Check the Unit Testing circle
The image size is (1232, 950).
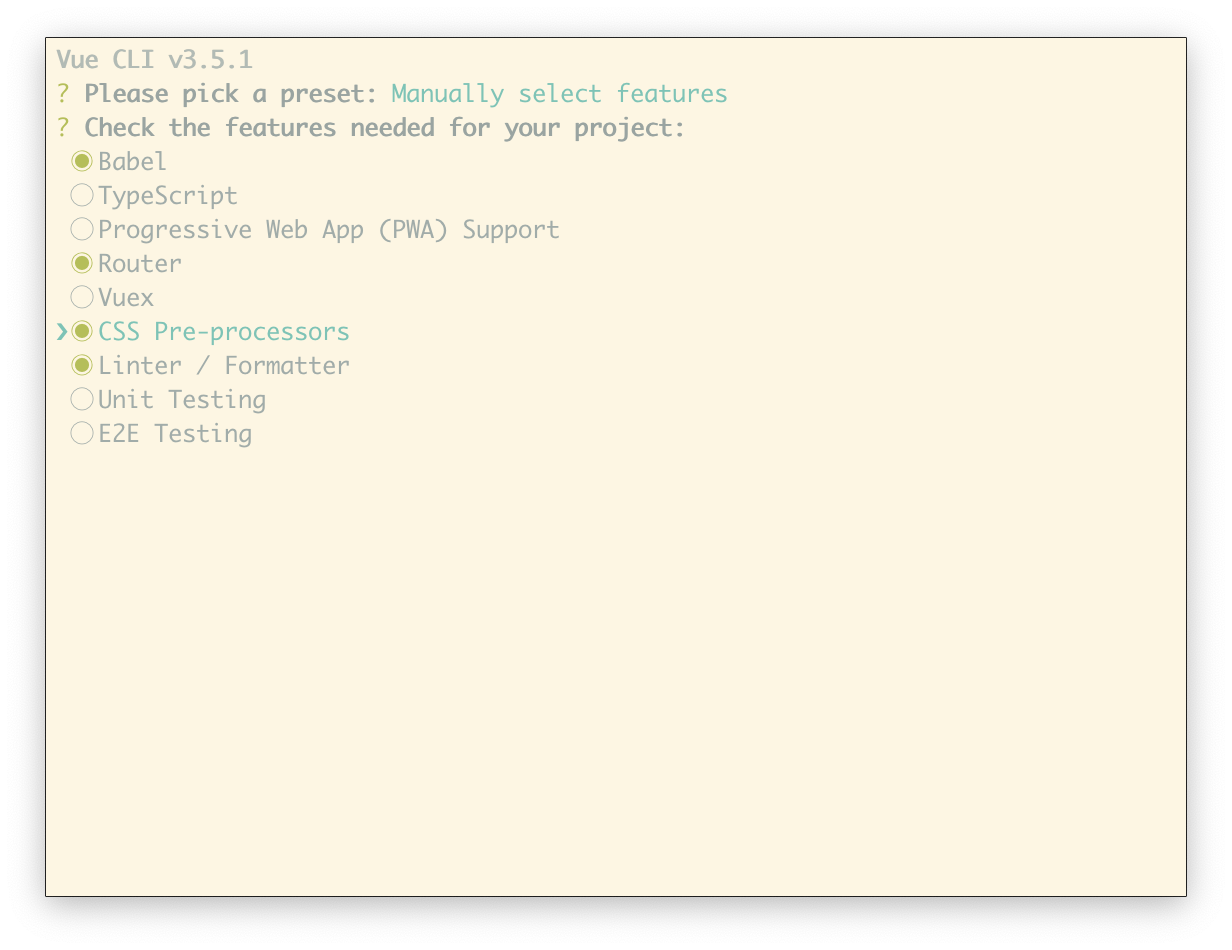pos(82,399)
